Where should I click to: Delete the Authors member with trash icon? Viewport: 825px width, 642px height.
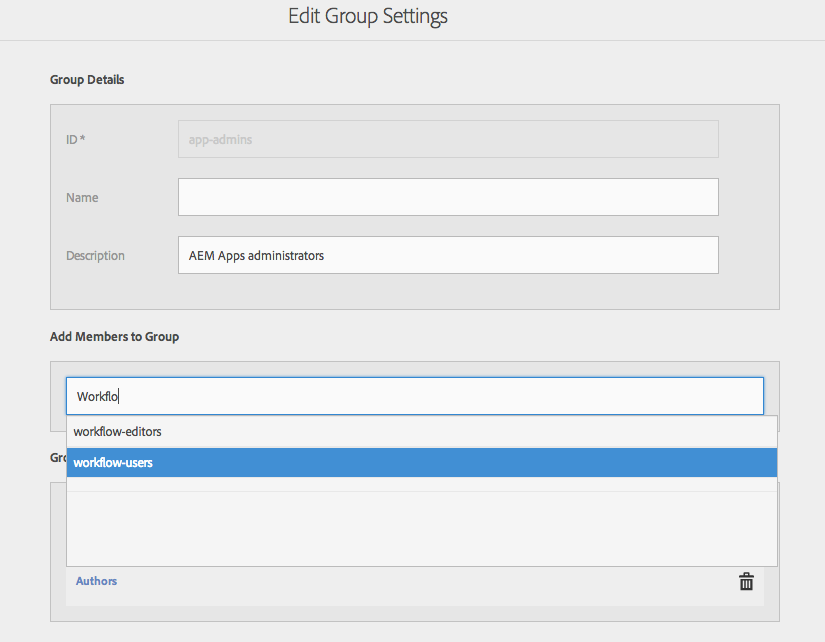pos(746,581)
